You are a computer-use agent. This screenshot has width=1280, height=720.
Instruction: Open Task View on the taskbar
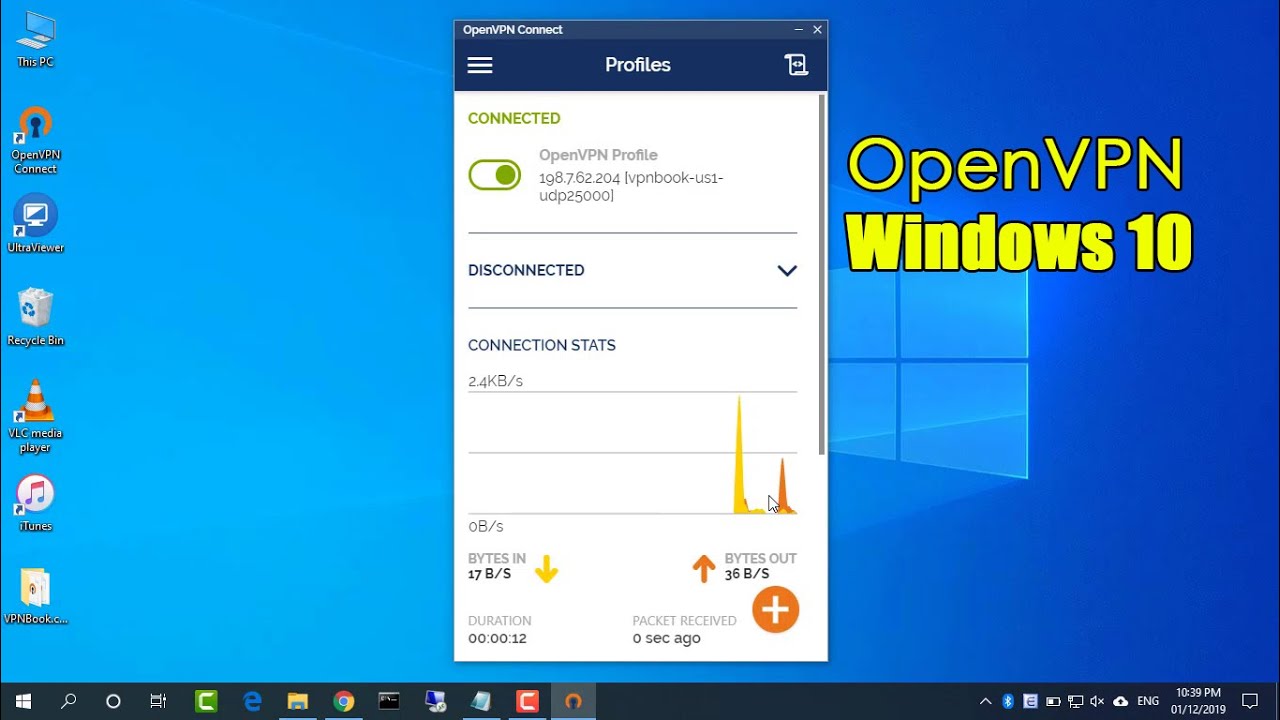click(158, 701)
